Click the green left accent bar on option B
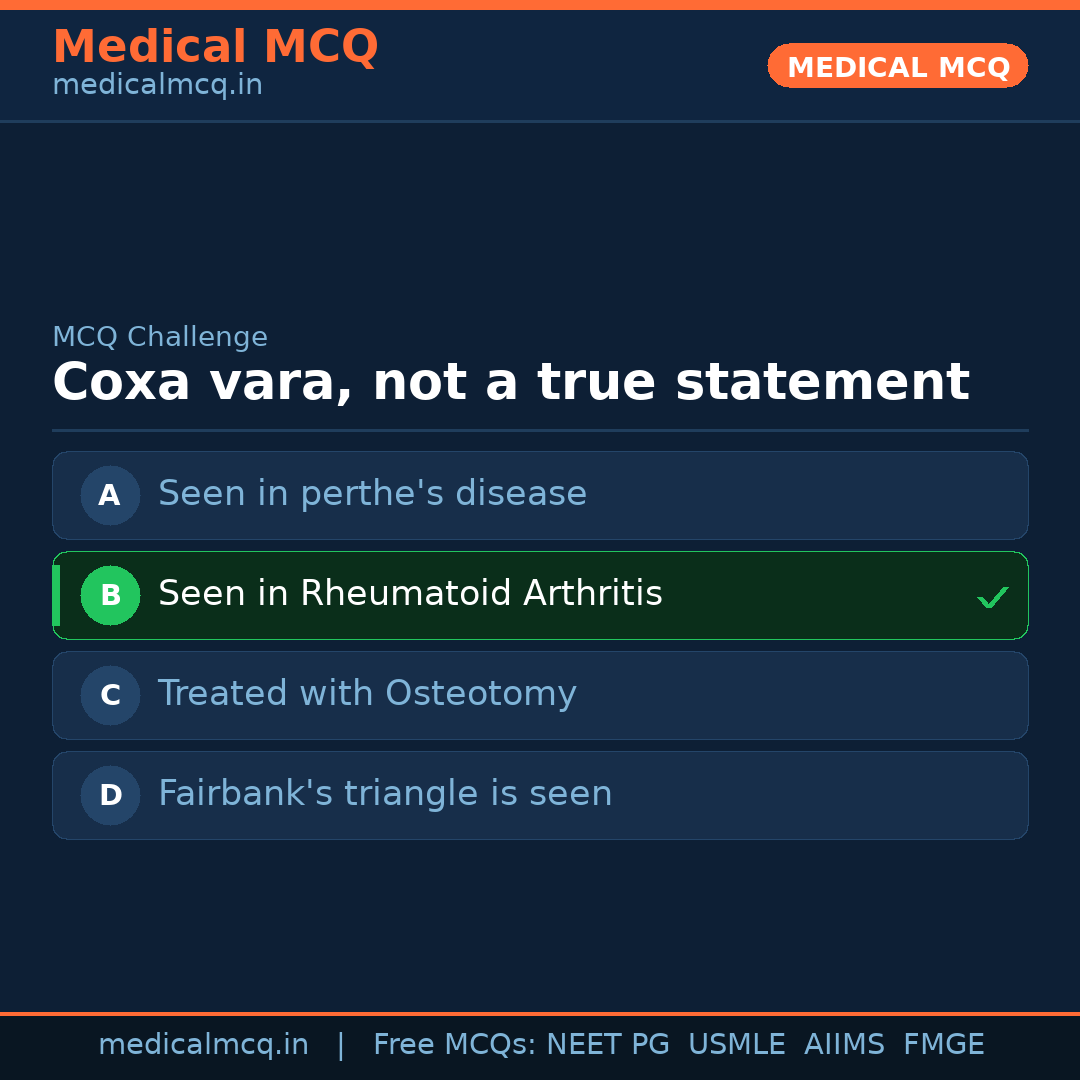 click(x=55, y=595)
